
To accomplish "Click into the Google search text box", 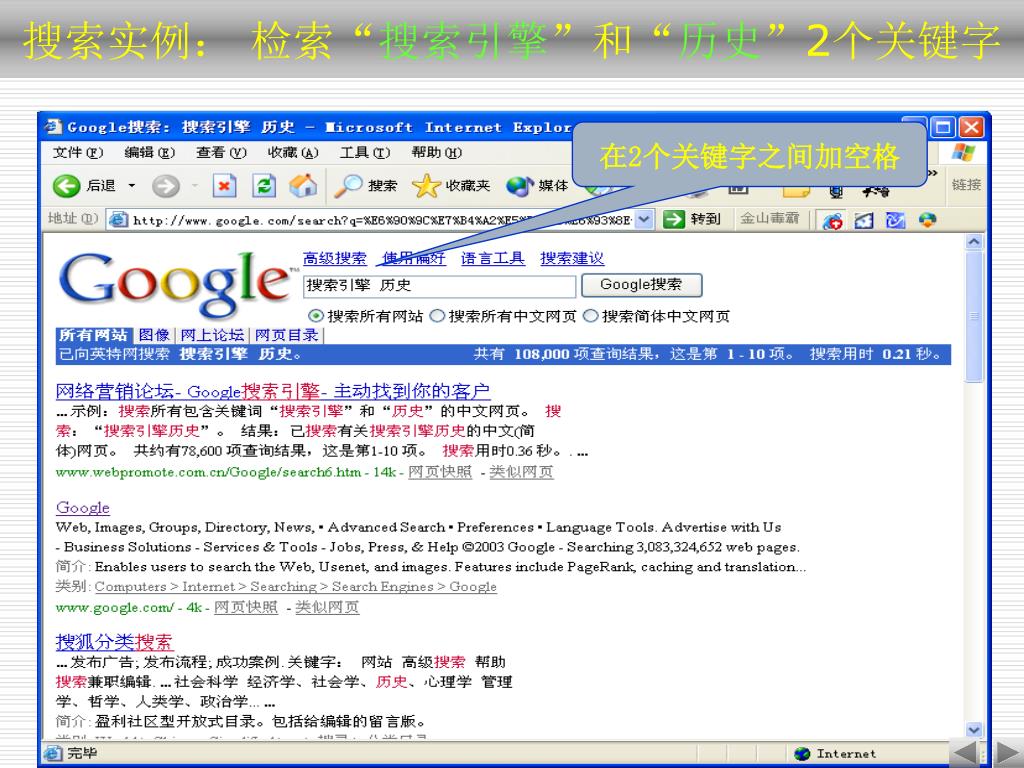I will click(x=440, y=285).
